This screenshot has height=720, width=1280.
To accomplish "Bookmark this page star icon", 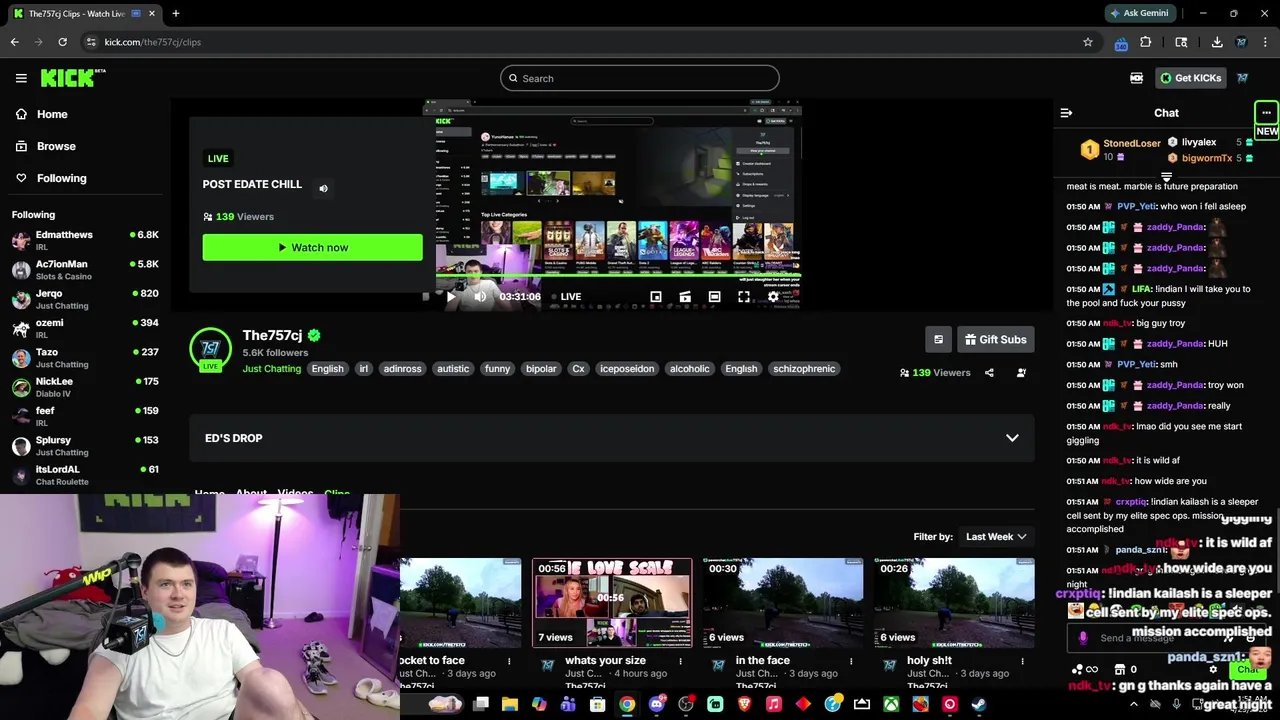I will [1088, 42].
